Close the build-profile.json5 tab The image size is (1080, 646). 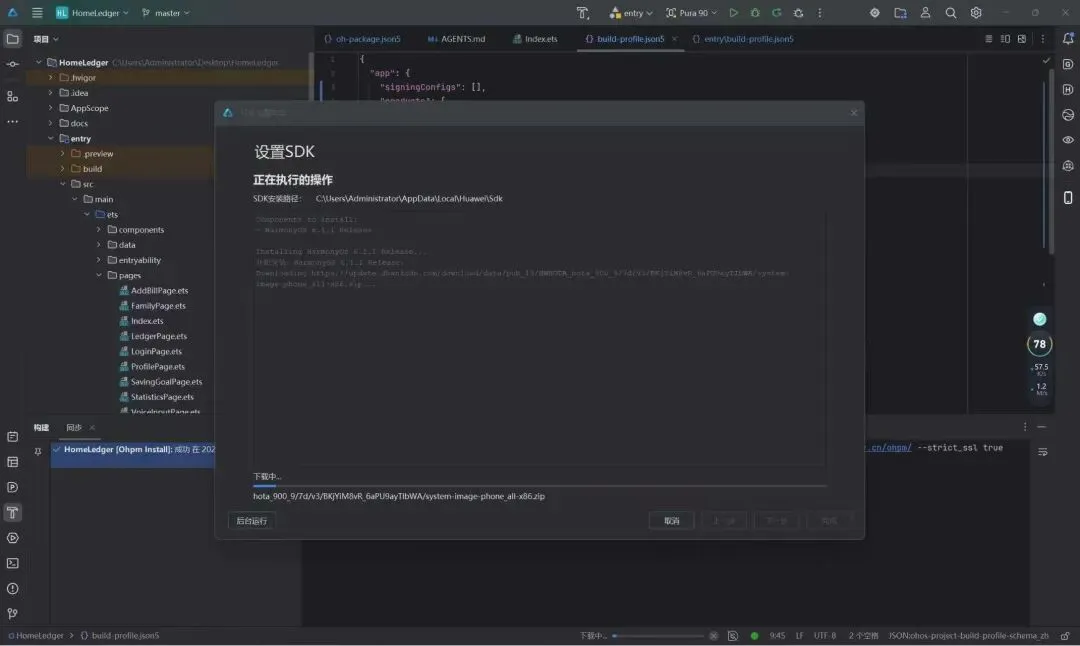pyautogui.click(x=674, y=39)
